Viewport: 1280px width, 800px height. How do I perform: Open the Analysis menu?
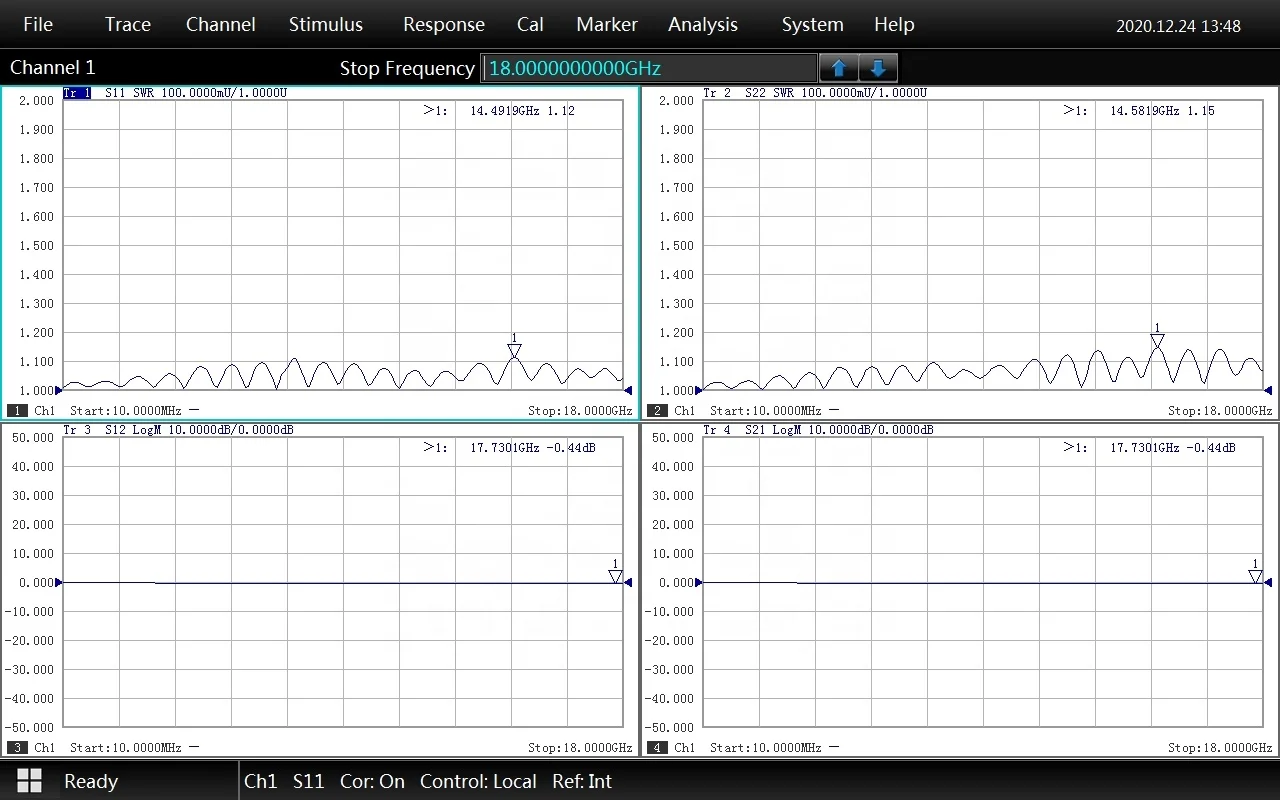703,24
